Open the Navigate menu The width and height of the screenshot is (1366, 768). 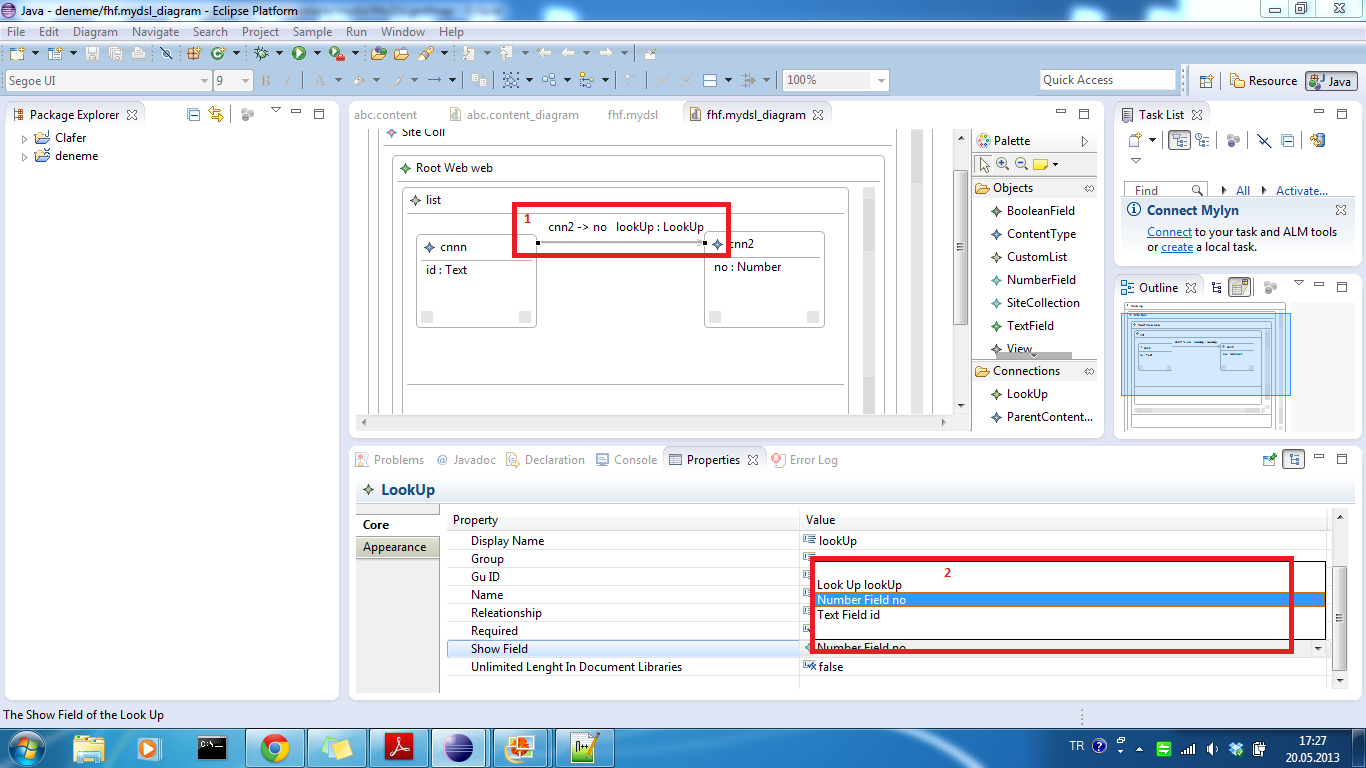(155, 32)
